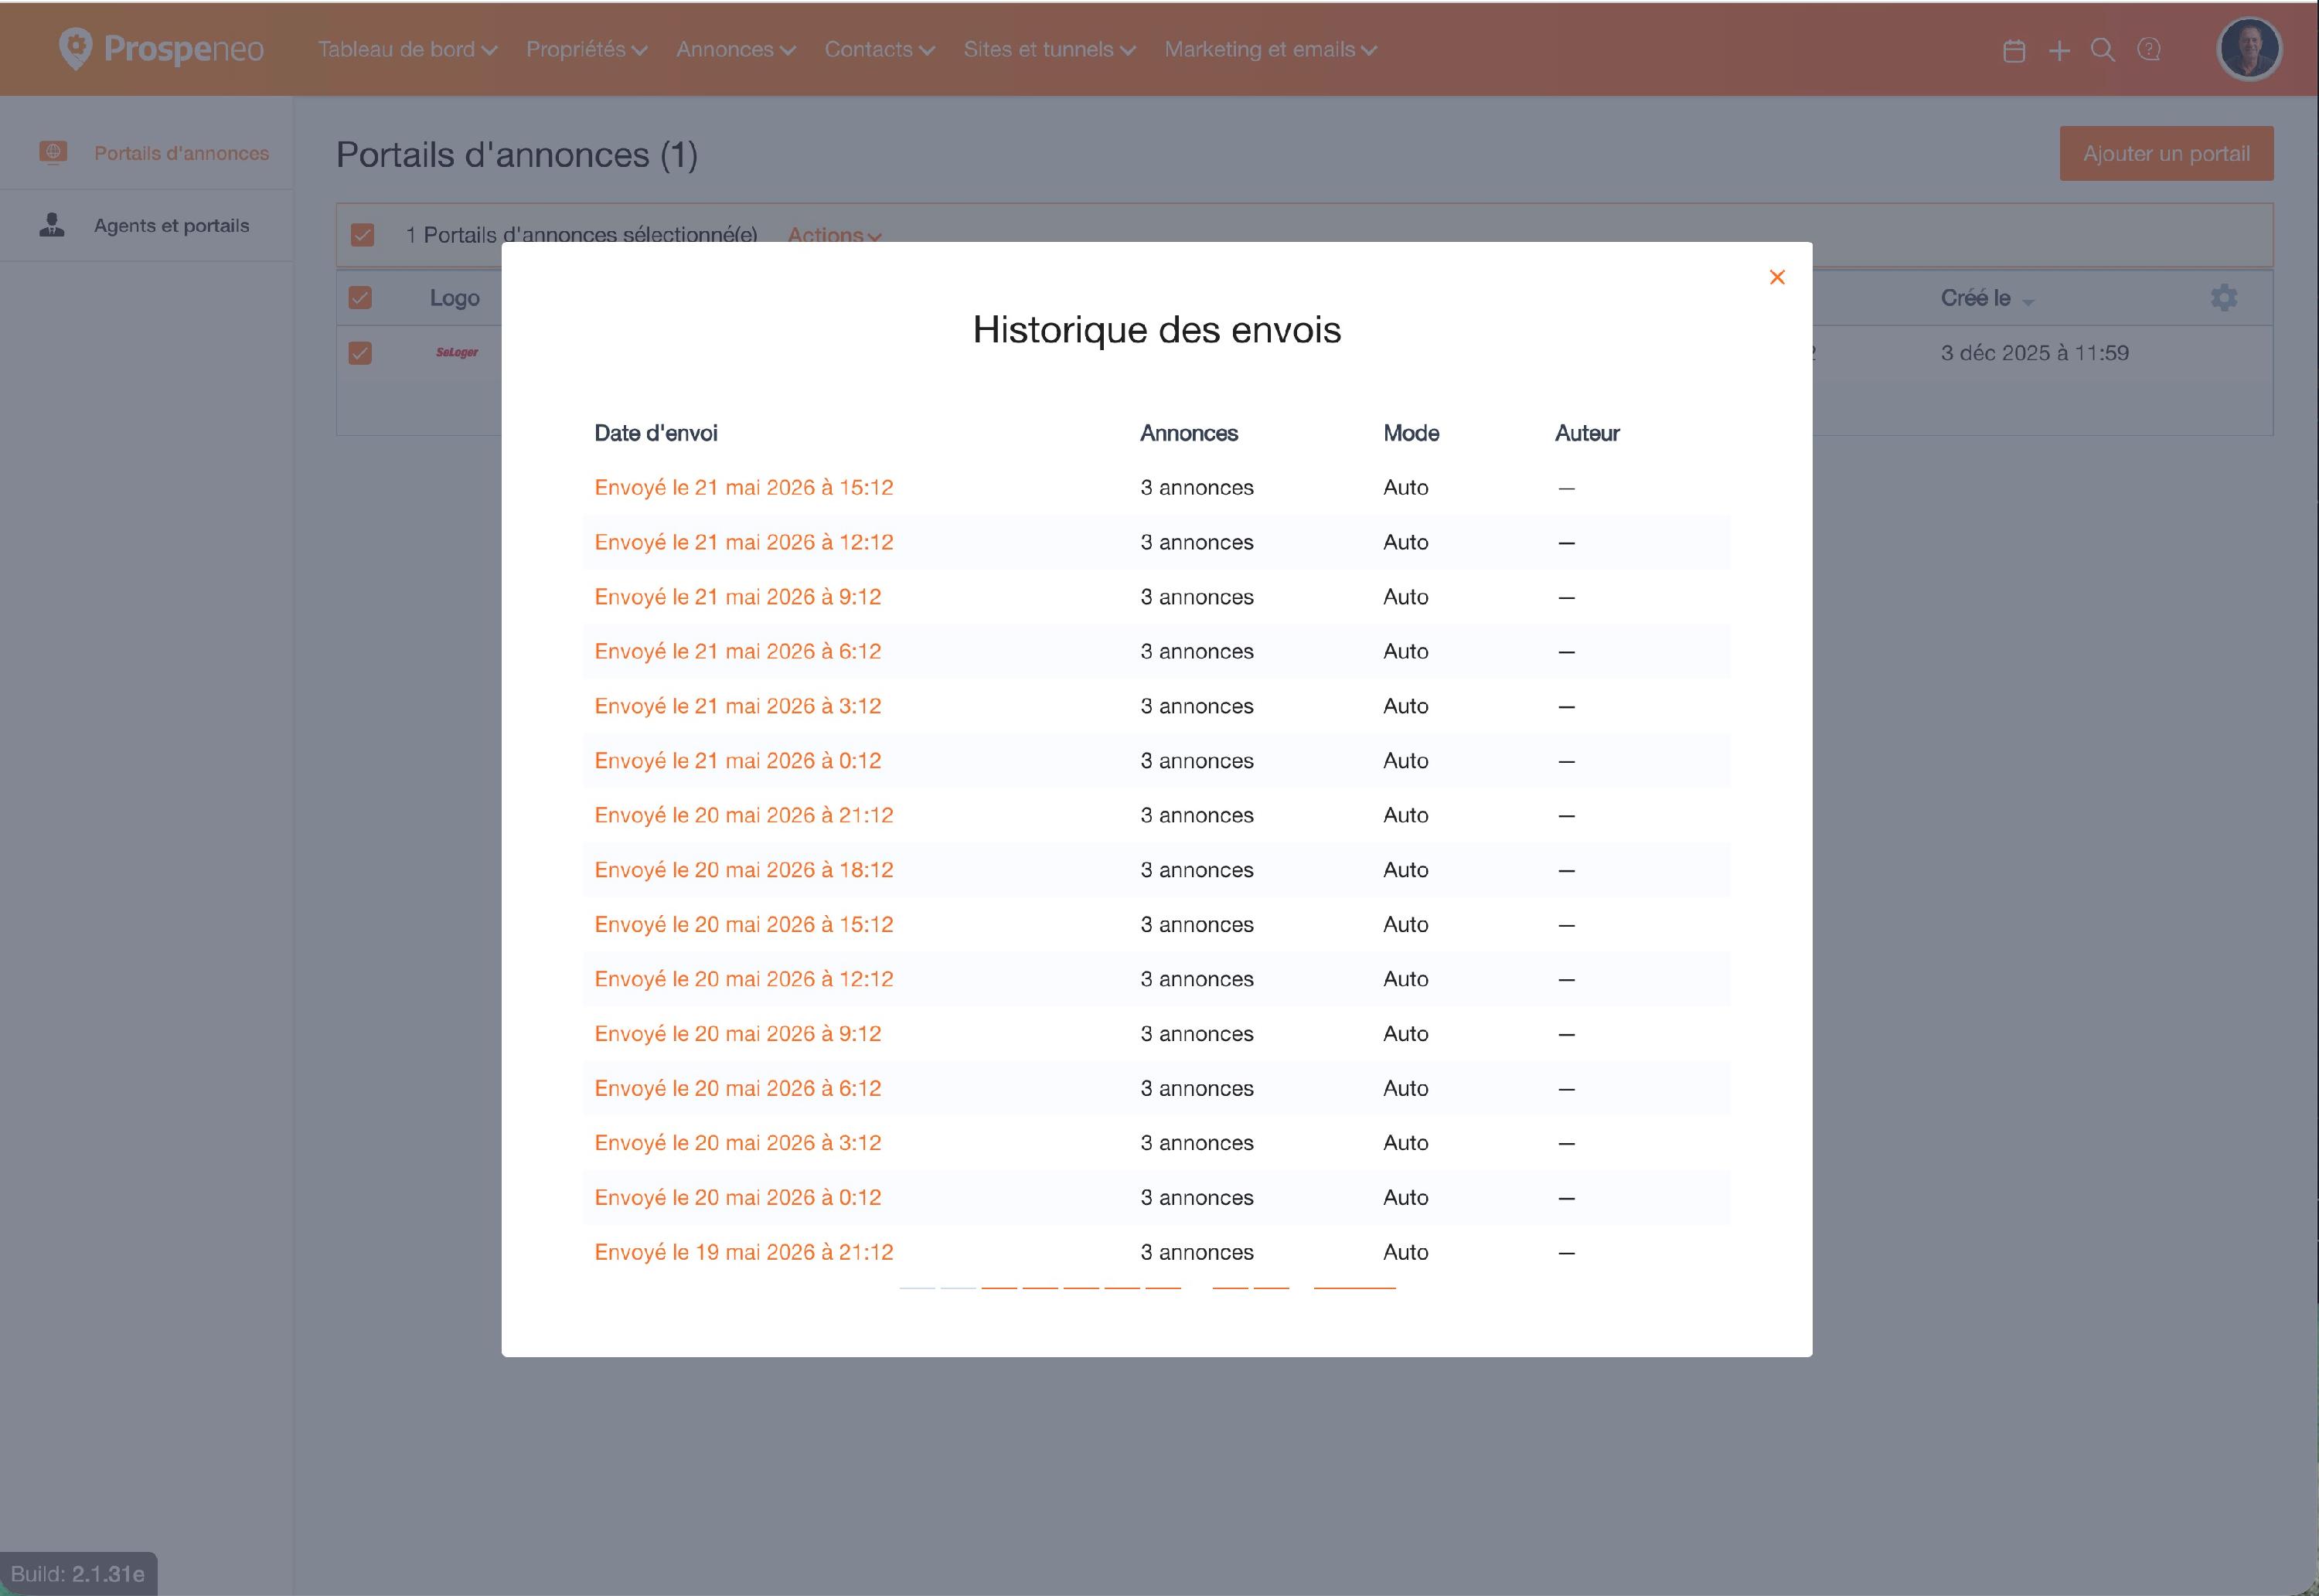Click the Logo column header behind the dialog
The image size is (2319, 1596).
[x=454, y=298]
